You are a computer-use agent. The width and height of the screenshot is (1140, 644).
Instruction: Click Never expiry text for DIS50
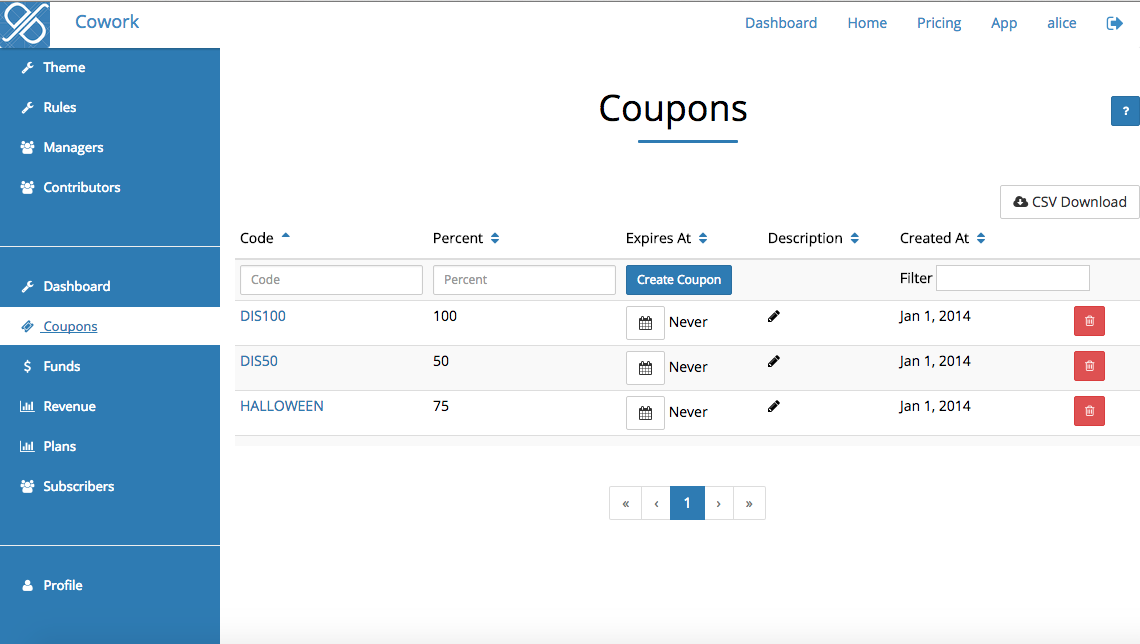tap(688, 367)
